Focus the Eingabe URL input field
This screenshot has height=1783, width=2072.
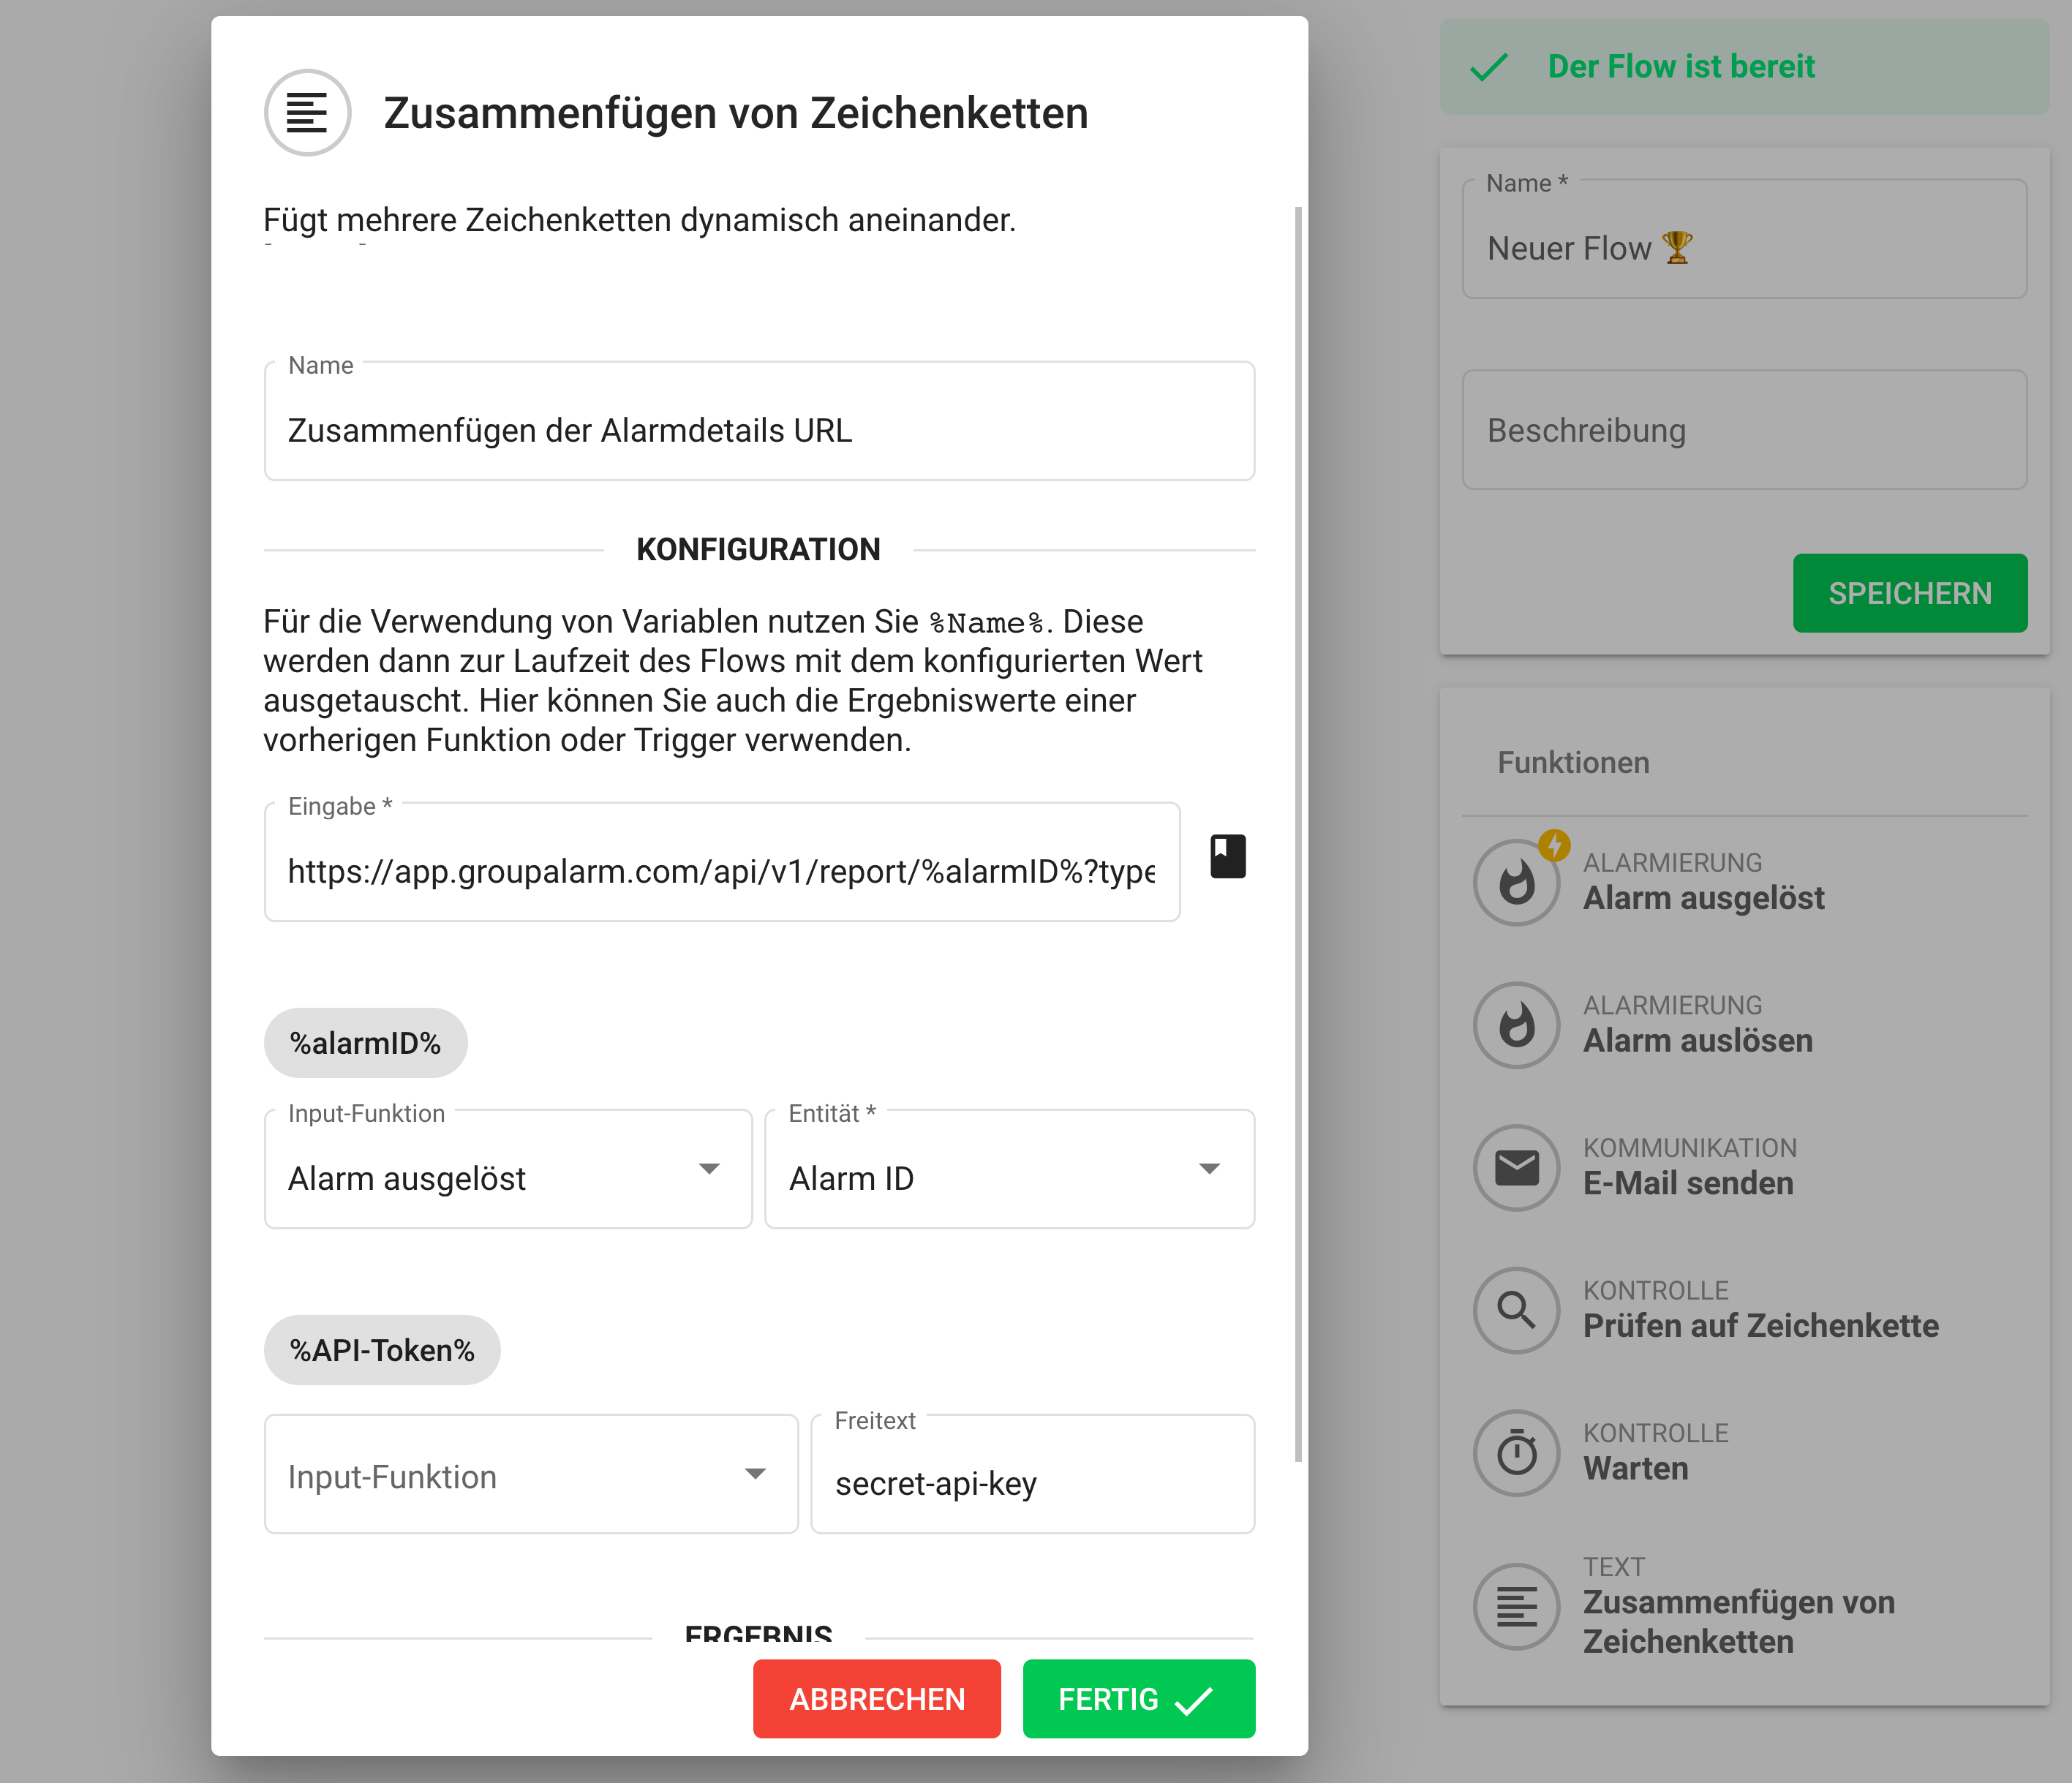pyautogui.click(x=721, y=871)
